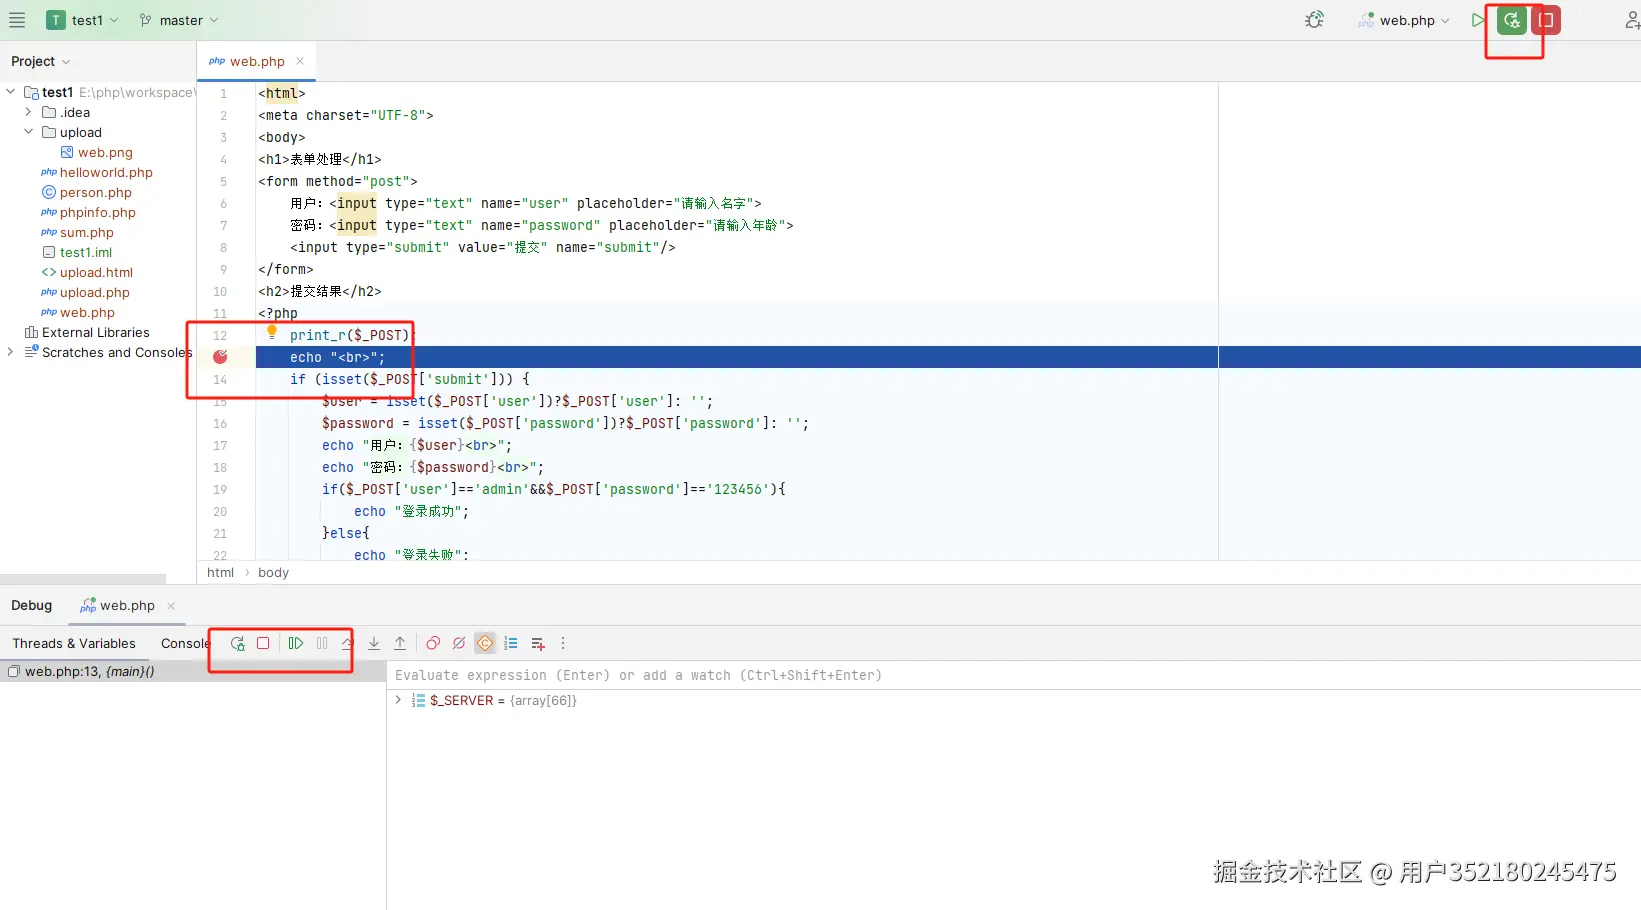
Task: Mute all breakpoints
Action: click(x=459, y=644)
